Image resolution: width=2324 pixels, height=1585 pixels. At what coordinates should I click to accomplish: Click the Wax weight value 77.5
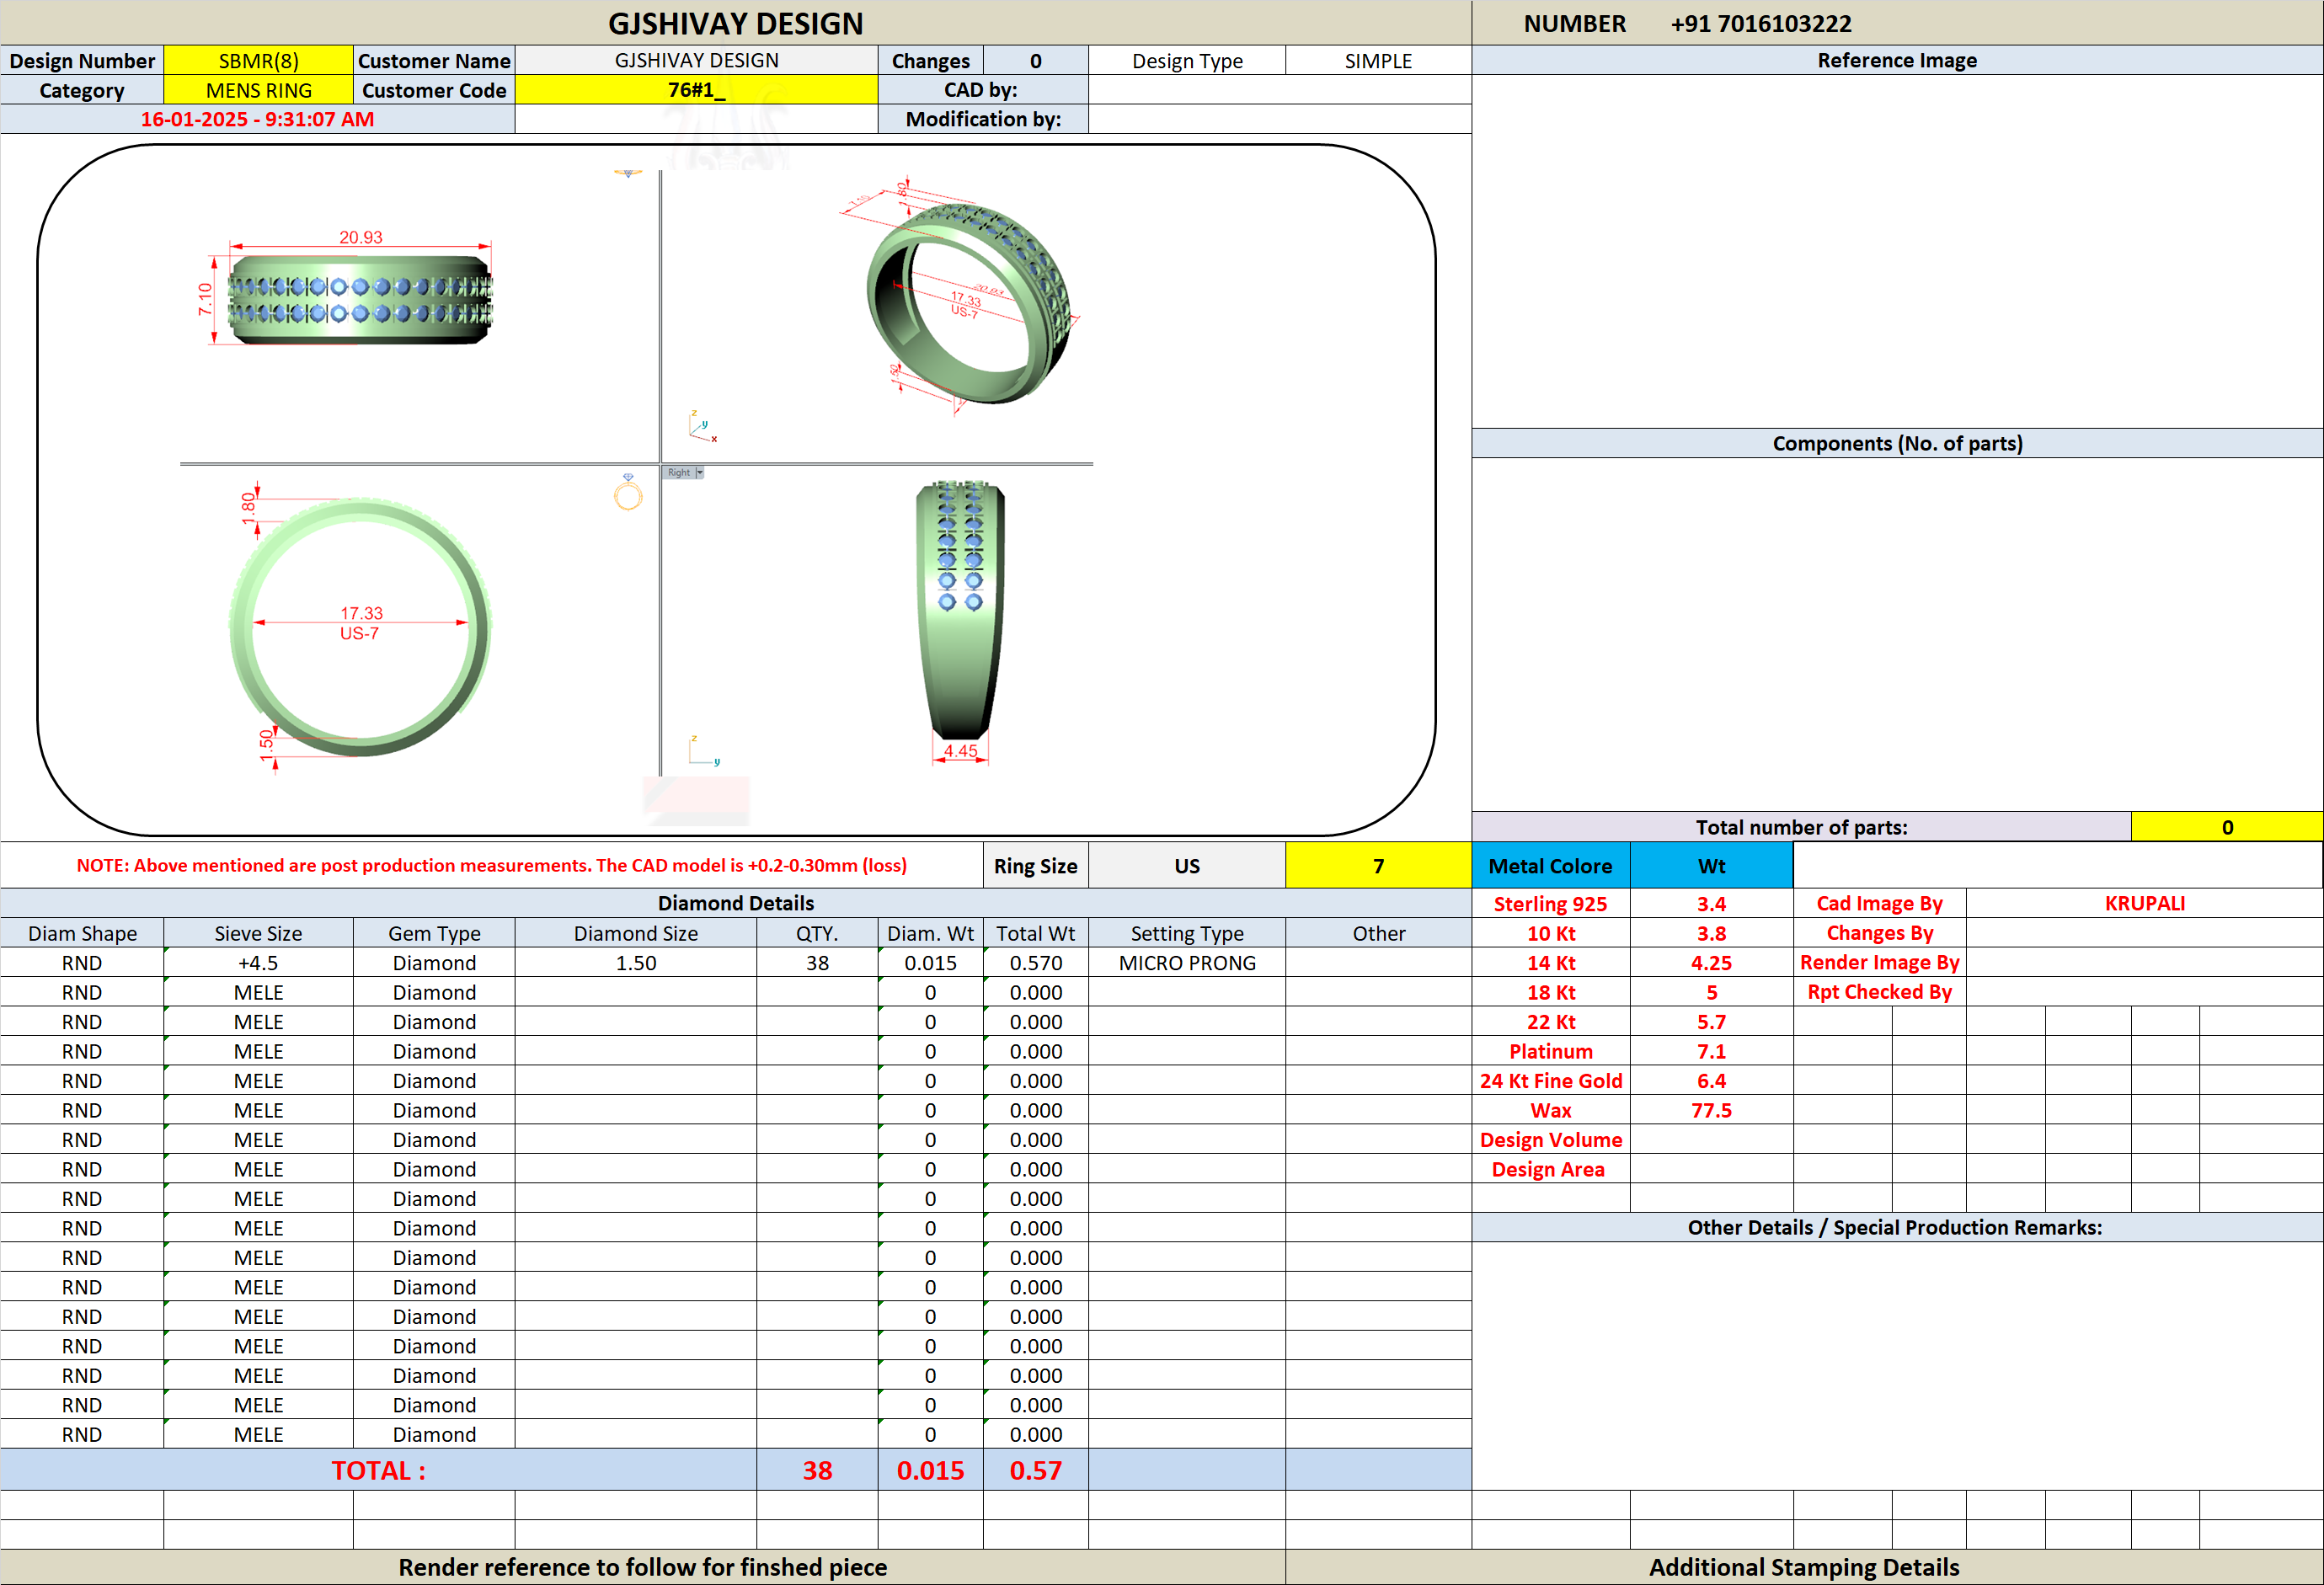tap(1711, 1110)
